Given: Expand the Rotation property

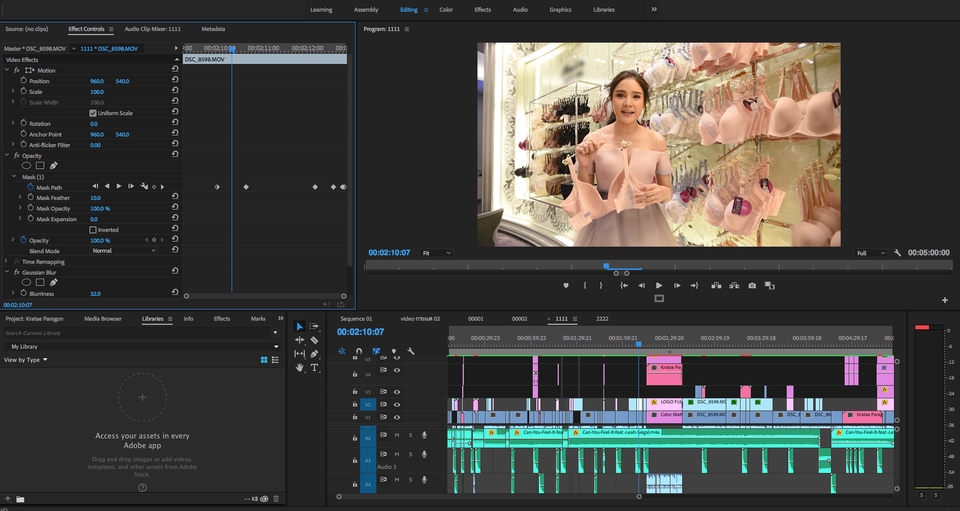Looking at the screenshot, I should point(13,123).
